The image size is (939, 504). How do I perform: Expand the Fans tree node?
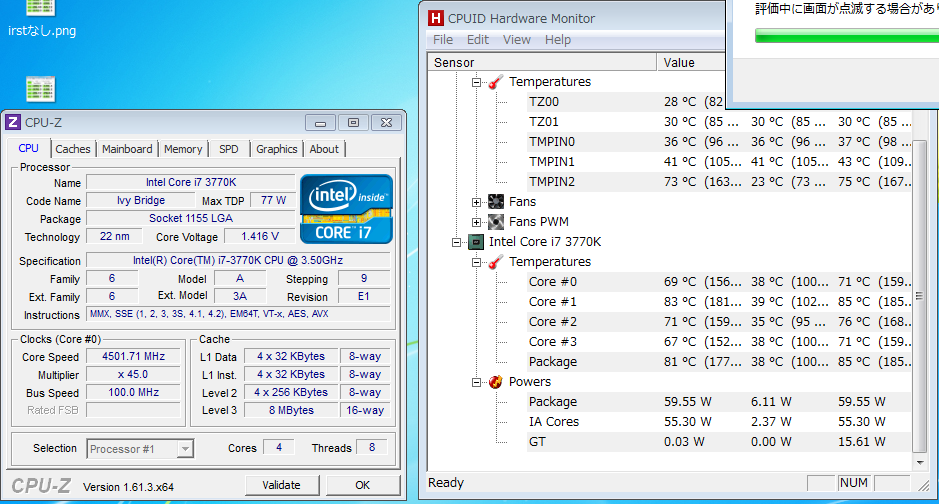[476, 202]
